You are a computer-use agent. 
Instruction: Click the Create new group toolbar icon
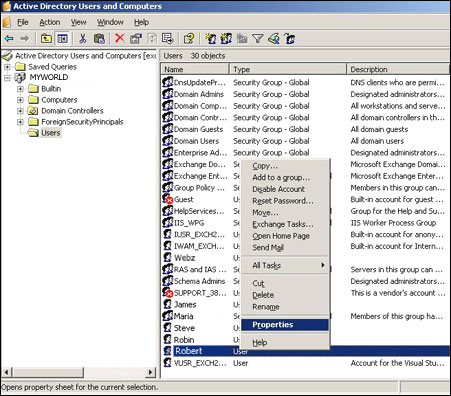(x=226, y=39)
